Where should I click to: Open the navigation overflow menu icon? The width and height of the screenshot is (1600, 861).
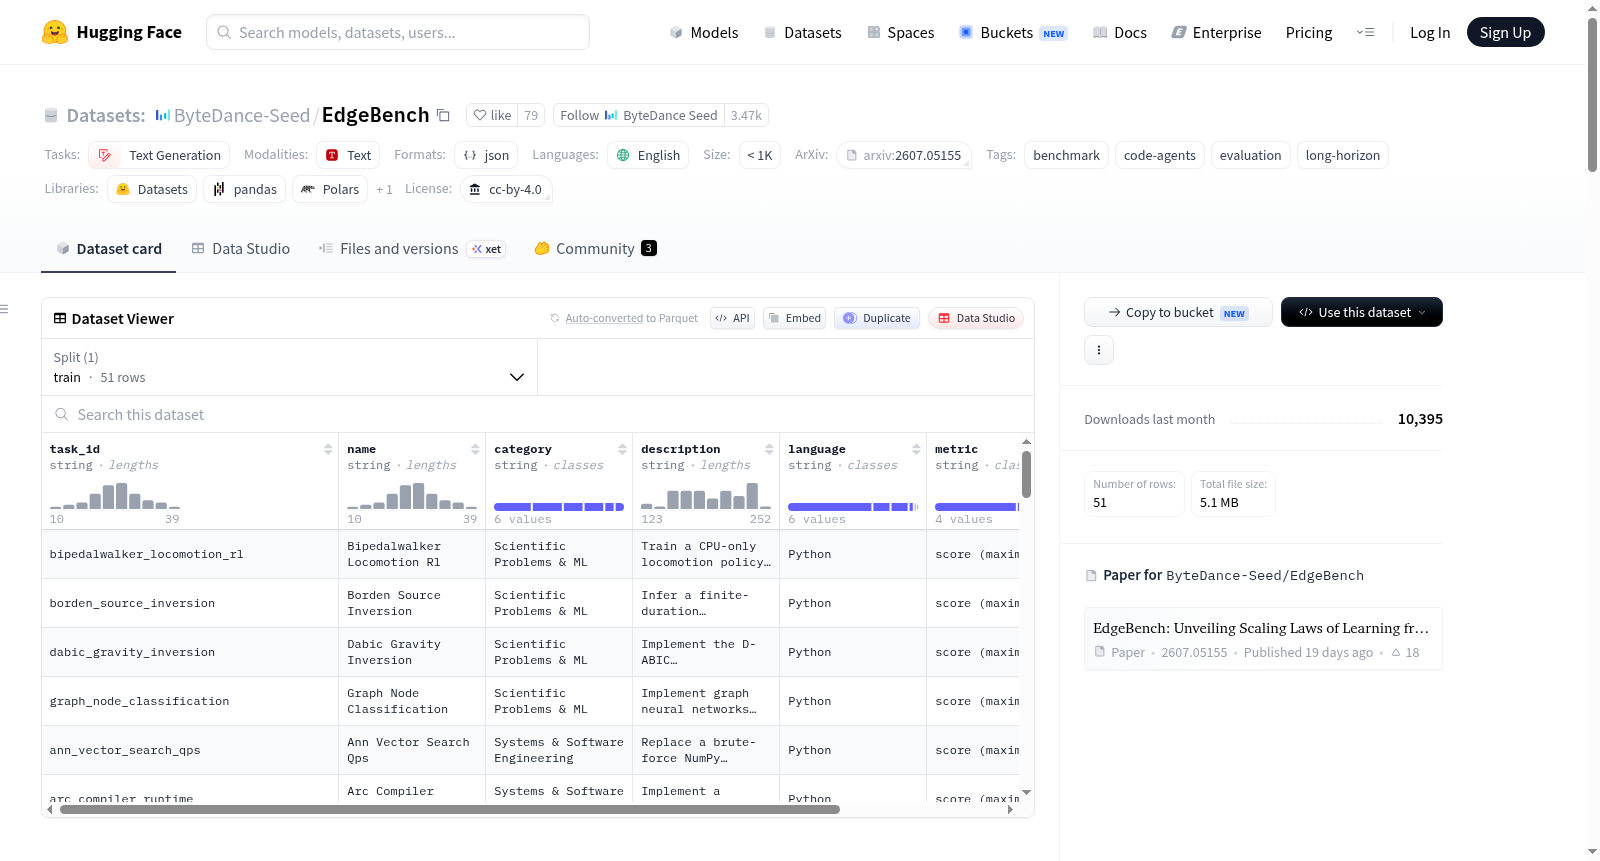coord(1365,32)
